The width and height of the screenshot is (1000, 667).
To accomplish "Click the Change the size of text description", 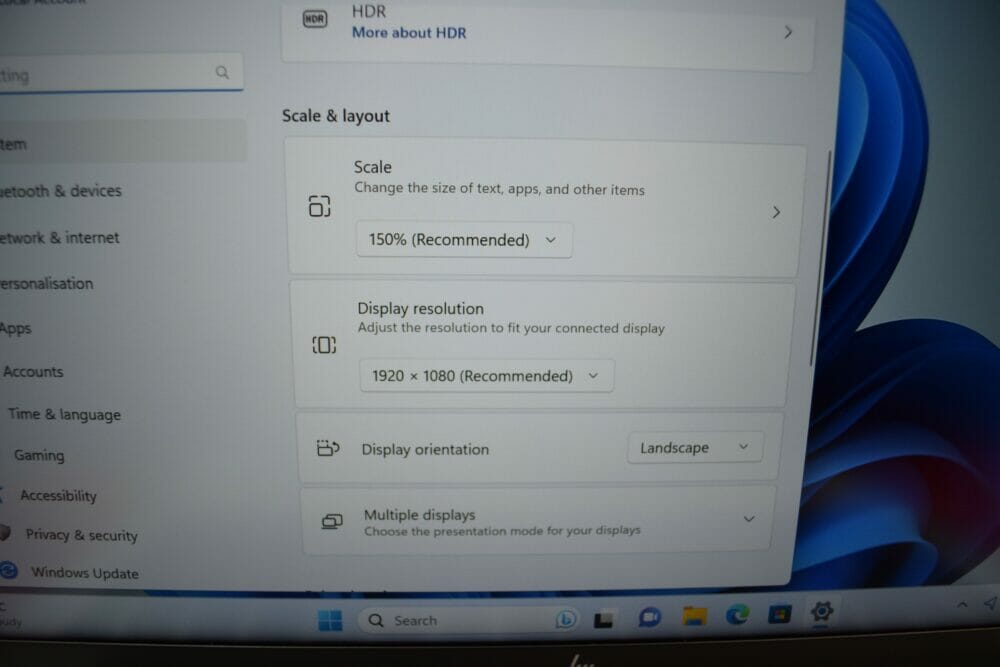I will (499, 189).
